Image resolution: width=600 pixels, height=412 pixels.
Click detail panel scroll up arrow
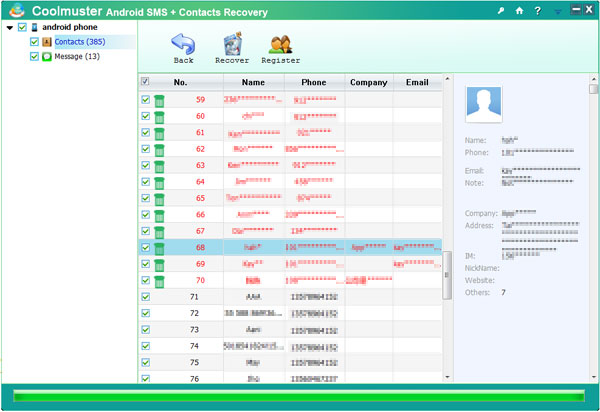593,79
